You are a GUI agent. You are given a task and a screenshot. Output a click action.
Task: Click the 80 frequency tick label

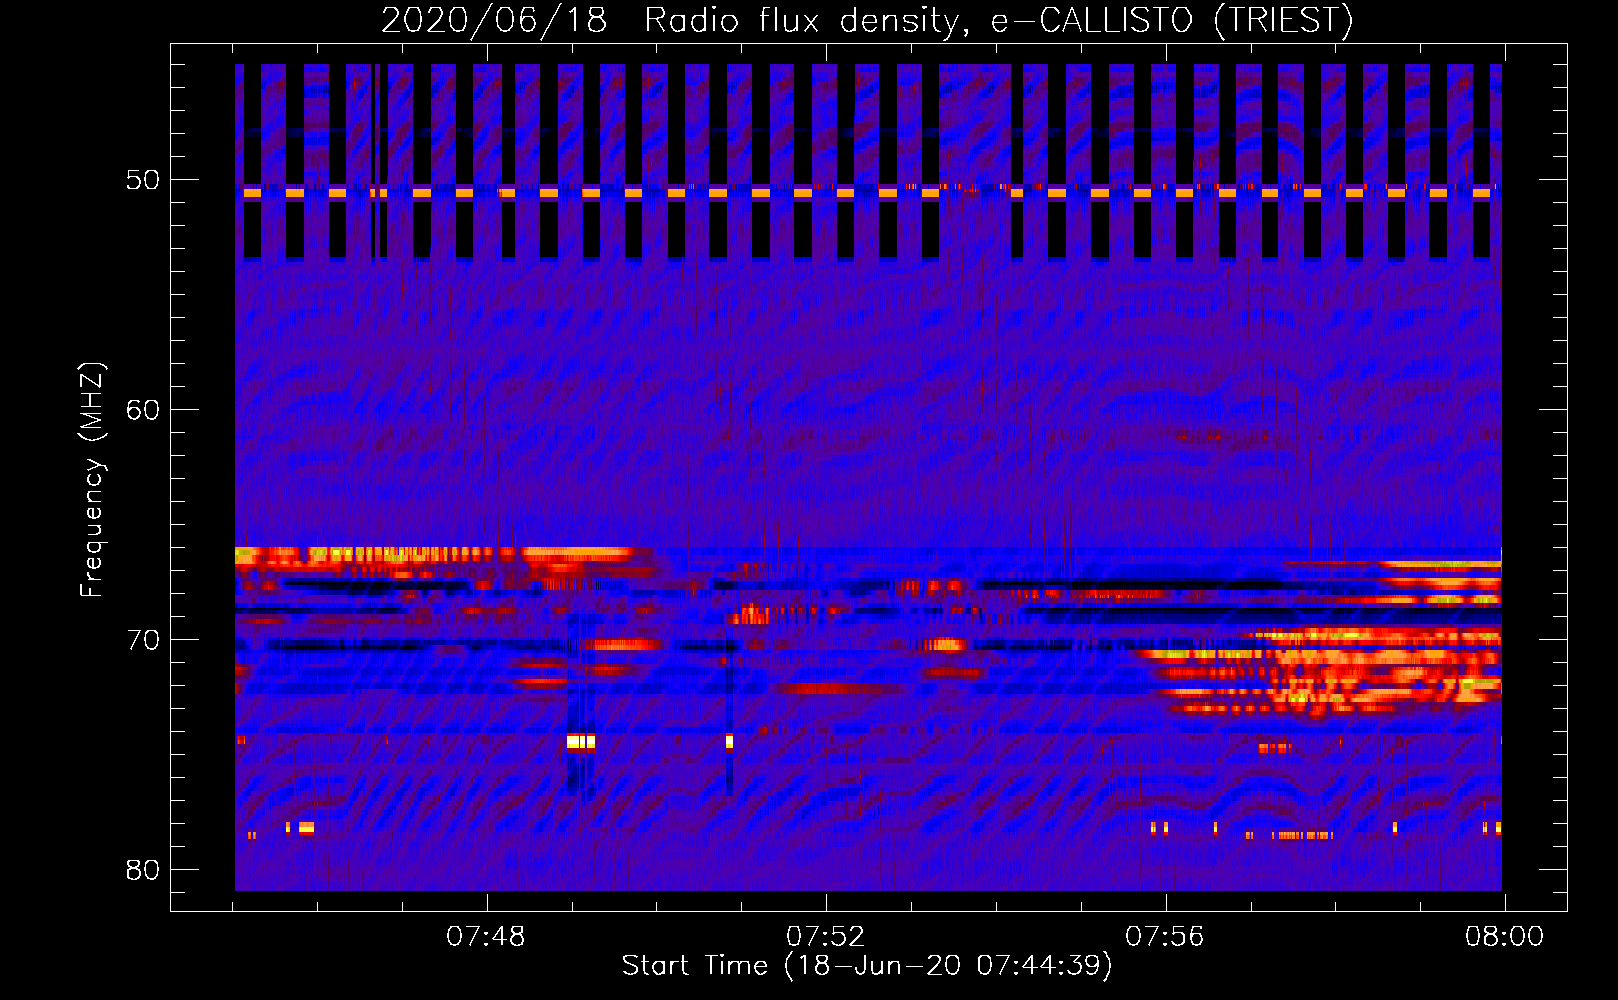pos(143,870)
